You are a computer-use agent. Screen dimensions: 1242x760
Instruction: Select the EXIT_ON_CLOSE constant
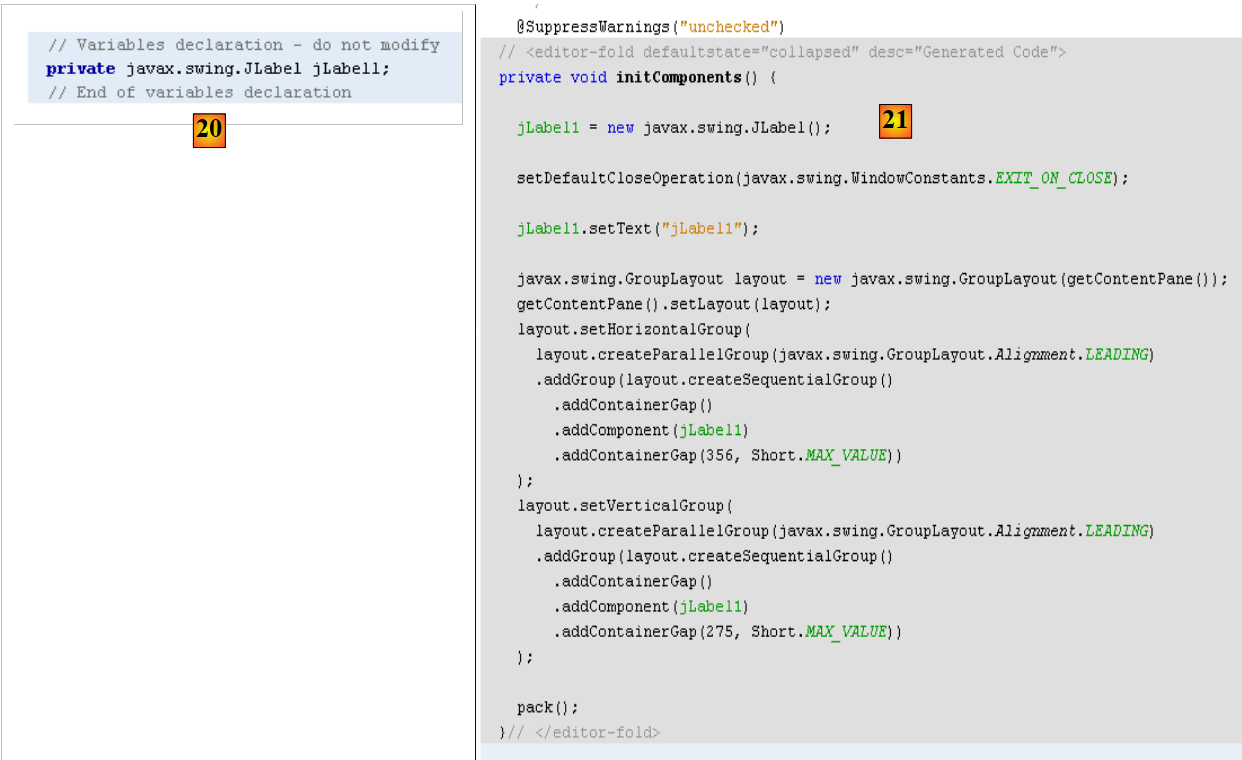point(1053,178)
